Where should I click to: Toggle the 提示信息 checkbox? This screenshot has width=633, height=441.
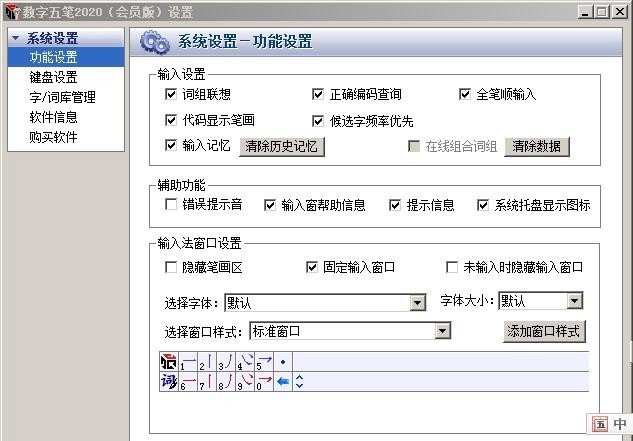pos(394,205)
